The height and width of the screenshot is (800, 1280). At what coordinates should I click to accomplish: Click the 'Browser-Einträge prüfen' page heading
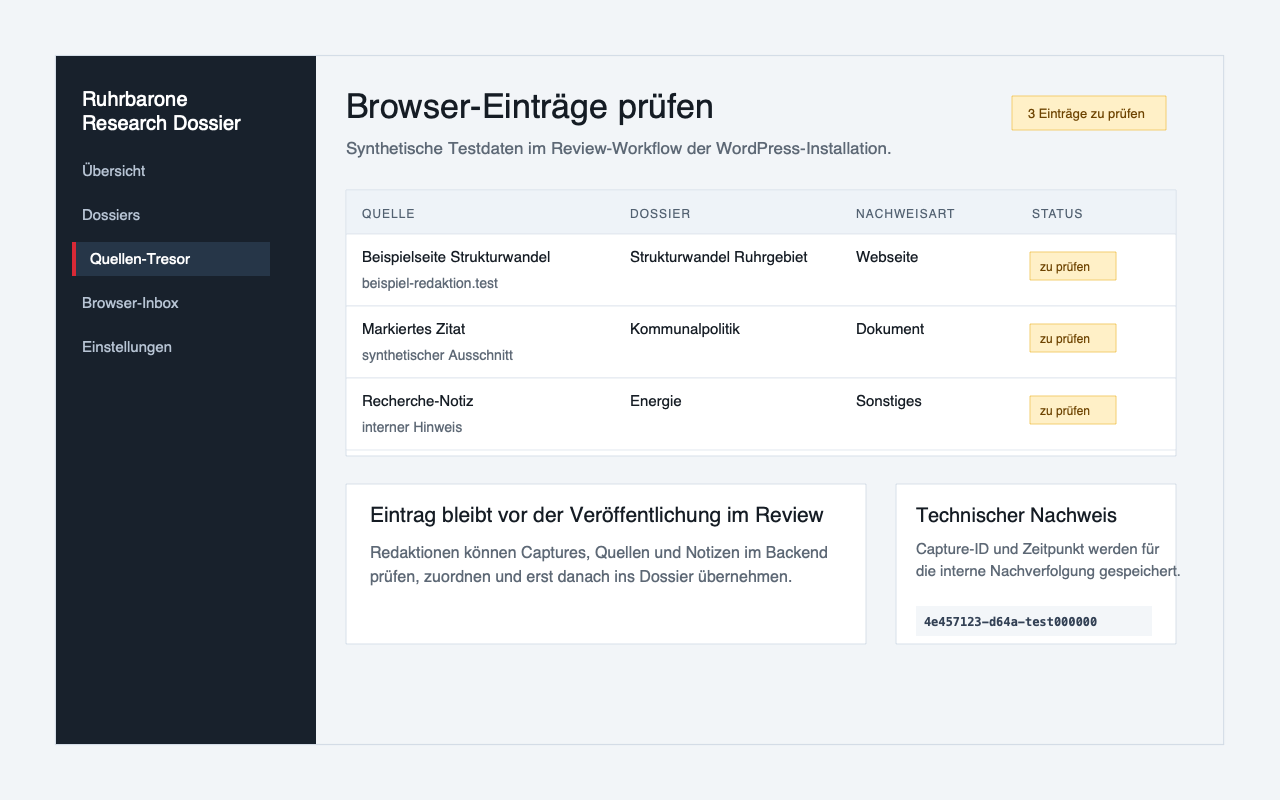tap(530, 107)
